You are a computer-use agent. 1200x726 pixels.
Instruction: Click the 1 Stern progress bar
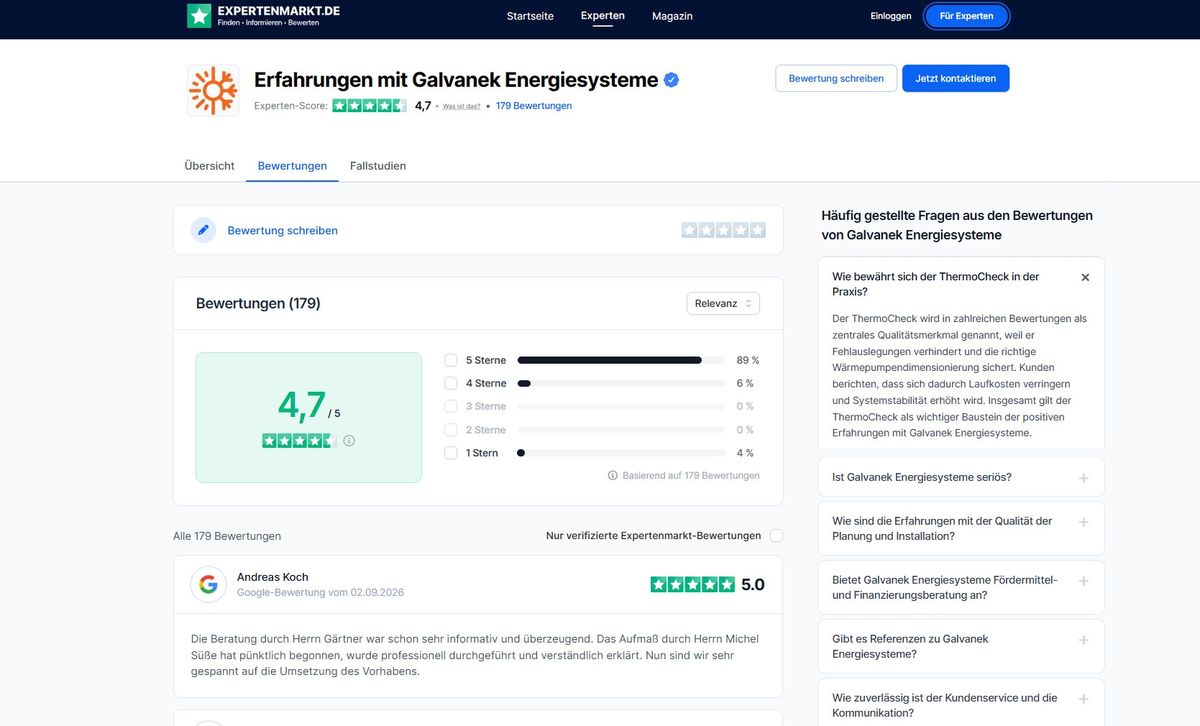(621, 453)
